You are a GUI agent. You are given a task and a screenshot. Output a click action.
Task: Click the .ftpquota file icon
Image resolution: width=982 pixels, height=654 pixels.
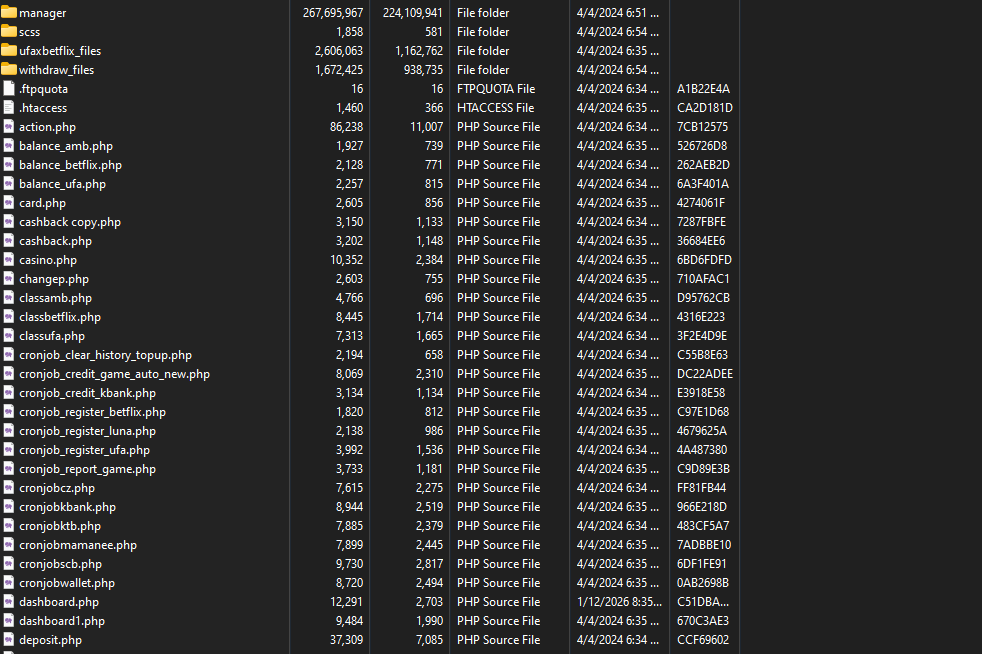click(x=9, y=89)
